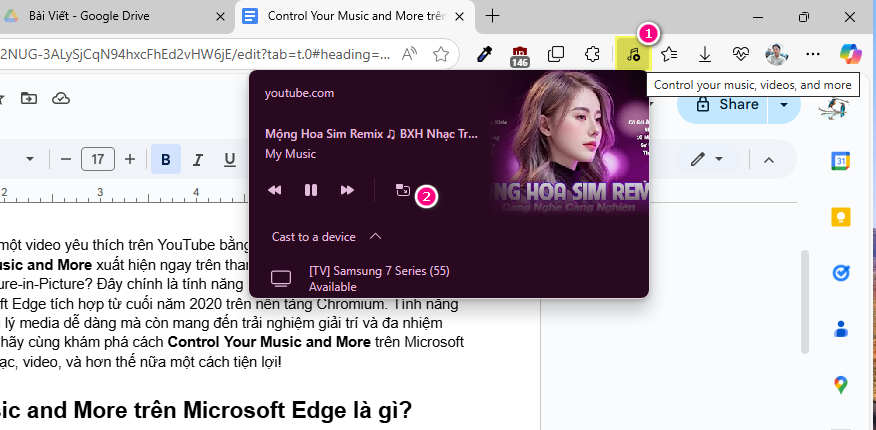The width and height of the screenshot is (876, 430).
Task: Collapse the Docs toolbar menus chevron
Action: [x=769, y=160]
